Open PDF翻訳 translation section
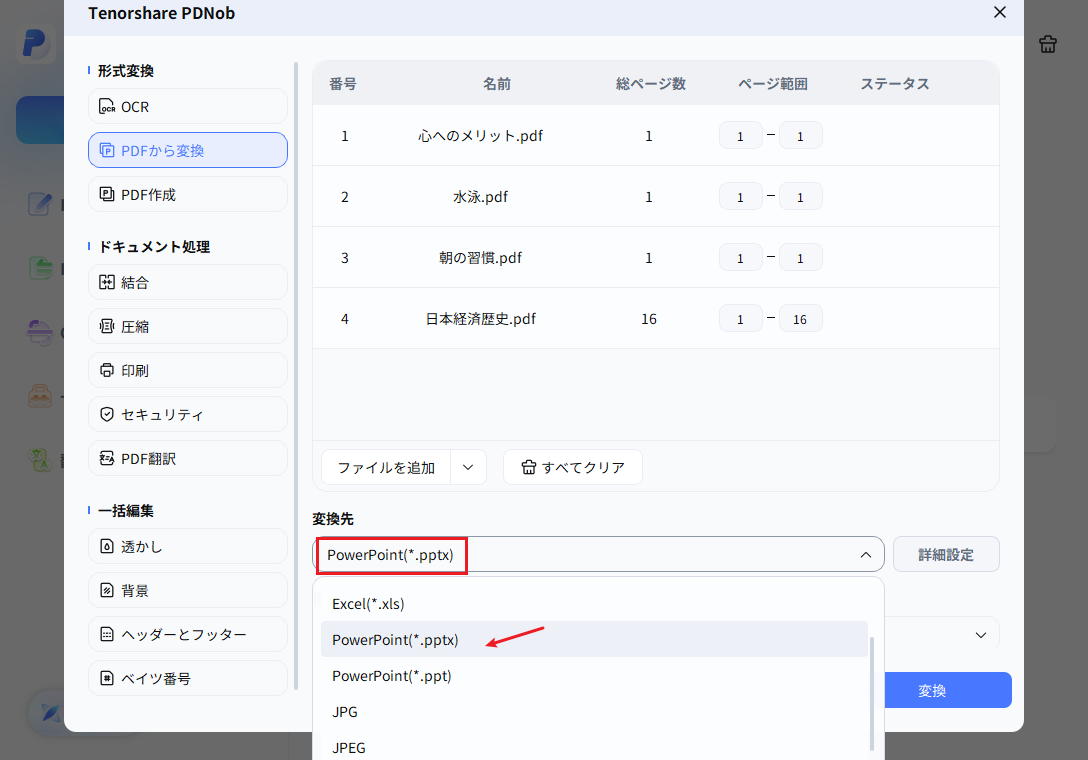 (187, 458)
